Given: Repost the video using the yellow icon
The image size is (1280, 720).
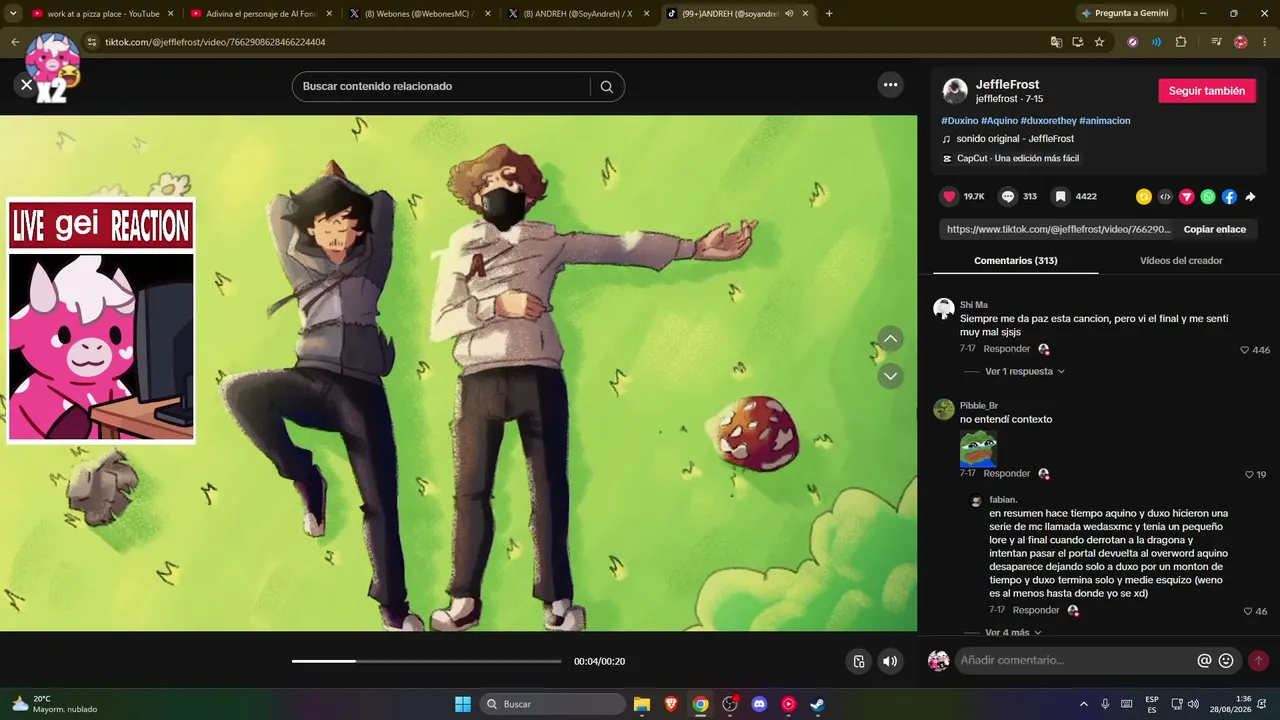Looking at the screenshot, I should click(x=1144, y=197).
